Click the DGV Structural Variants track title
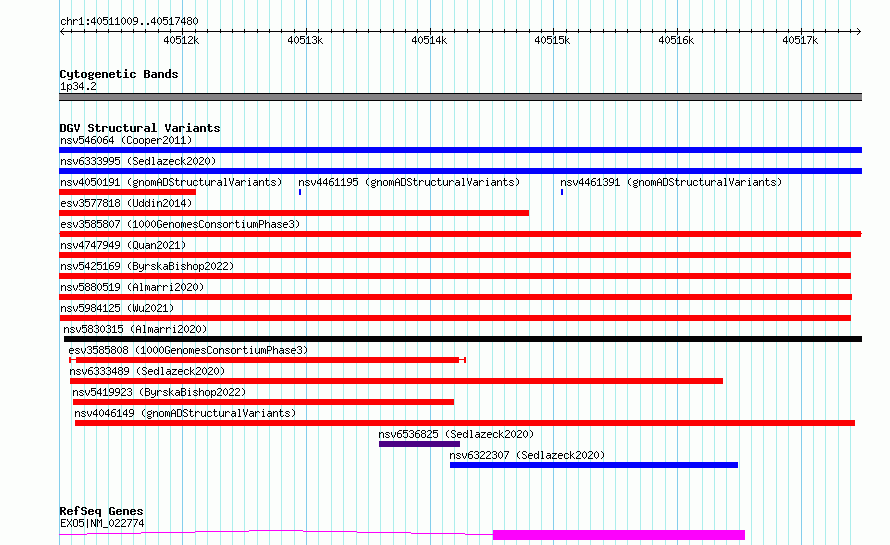 pos(140,128)
